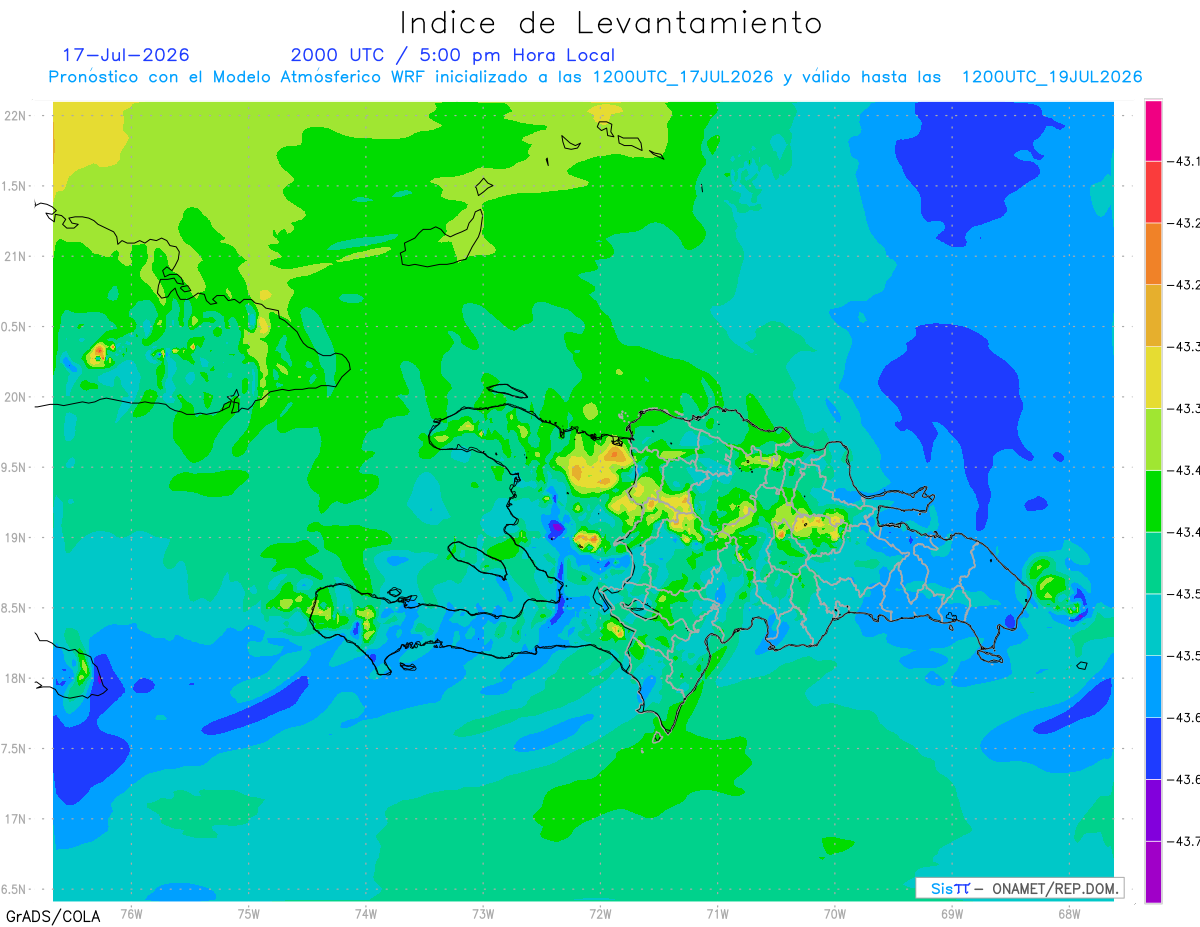This screenshot has width=1200, height=927.
Task: Click the "76W" longitude label
Action: point(131,913)
